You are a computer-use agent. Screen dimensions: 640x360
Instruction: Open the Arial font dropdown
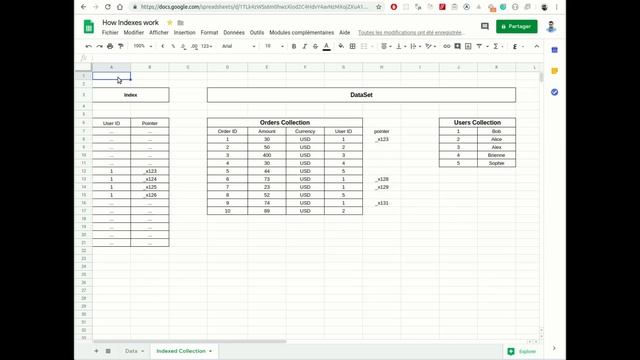[239, 47]
